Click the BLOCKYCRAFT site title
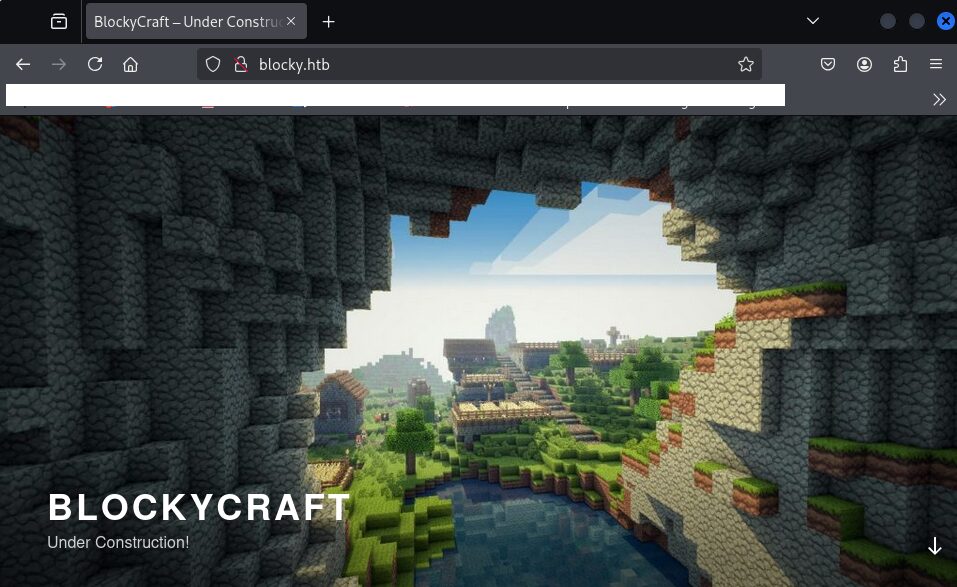Image resolution: width=957 pixels, height=587 pixels. (x=199, y=508)
